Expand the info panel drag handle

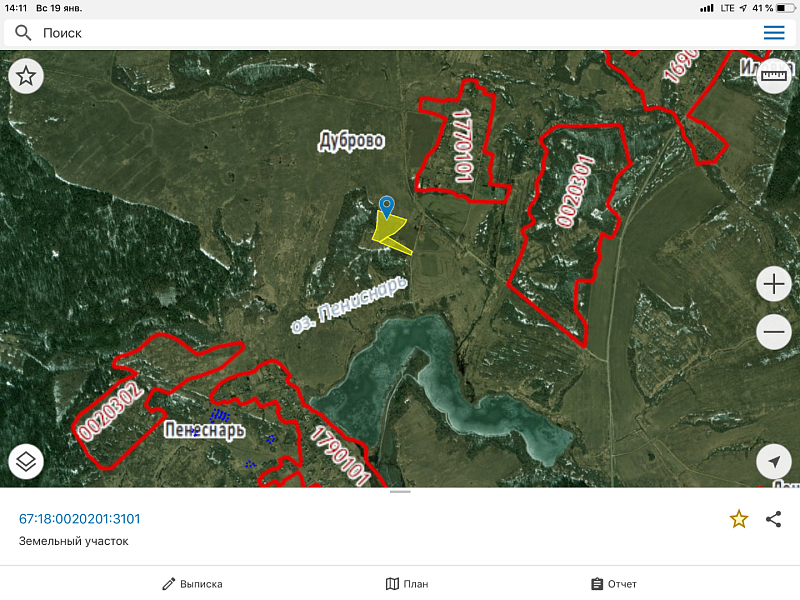400,492
